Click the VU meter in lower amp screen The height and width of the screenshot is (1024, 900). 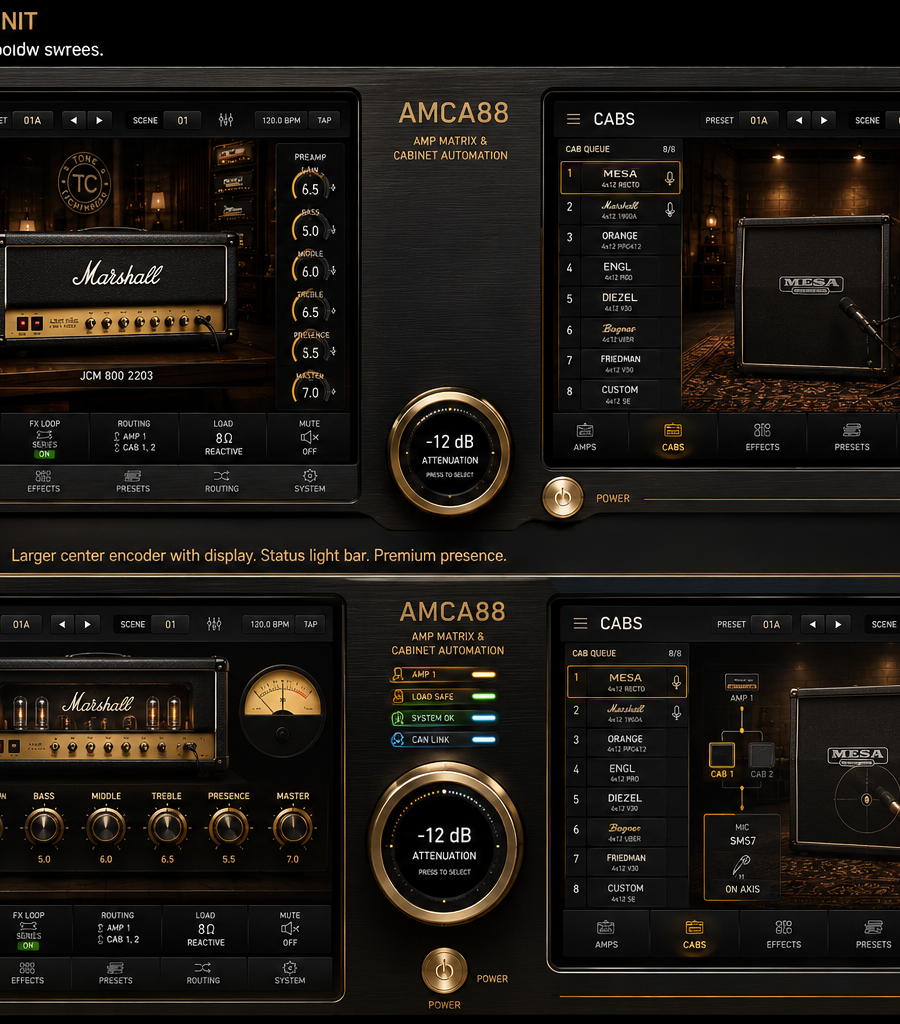pos(282,710)
